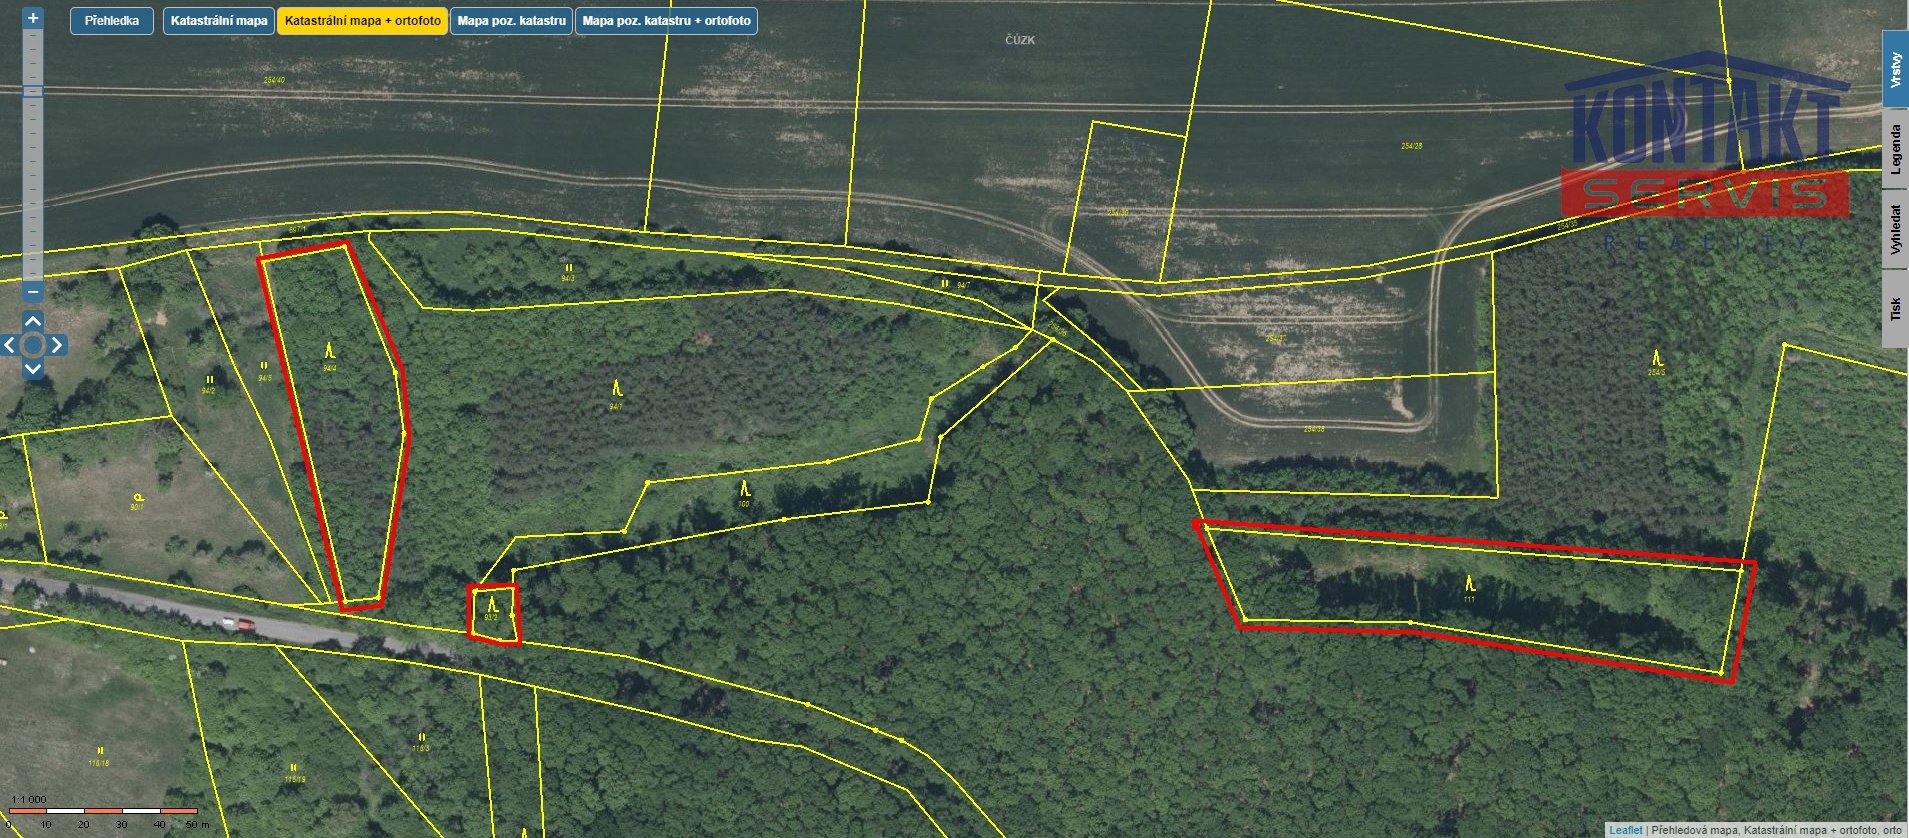Pan the map right with arrow

[x=57, y=345]
